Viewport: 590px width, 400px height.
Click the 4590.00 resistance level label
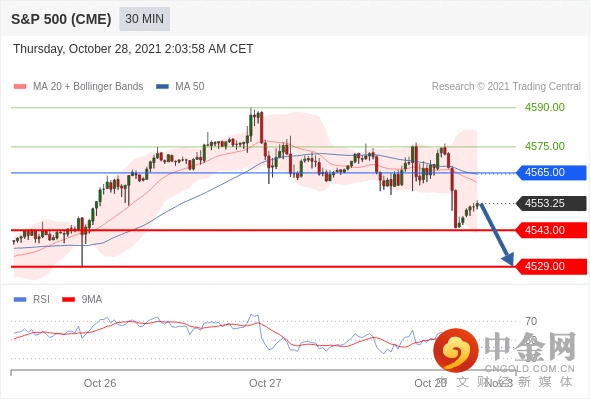pos(544,107)
